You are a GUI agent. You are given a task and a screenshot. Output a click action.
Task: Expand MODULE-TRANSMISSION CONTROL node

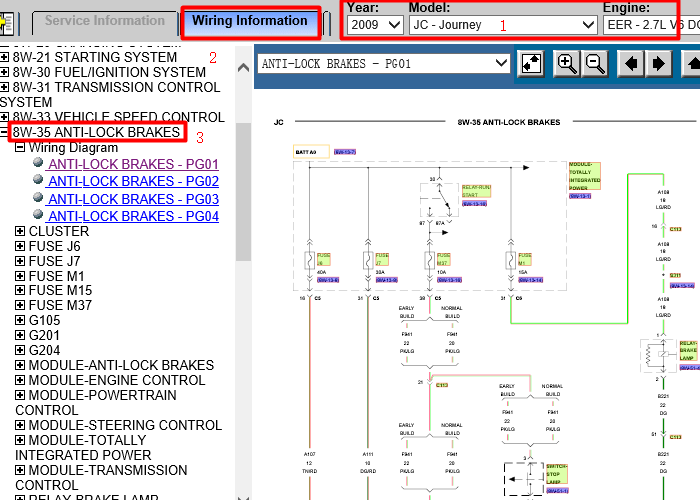(20, 470)
